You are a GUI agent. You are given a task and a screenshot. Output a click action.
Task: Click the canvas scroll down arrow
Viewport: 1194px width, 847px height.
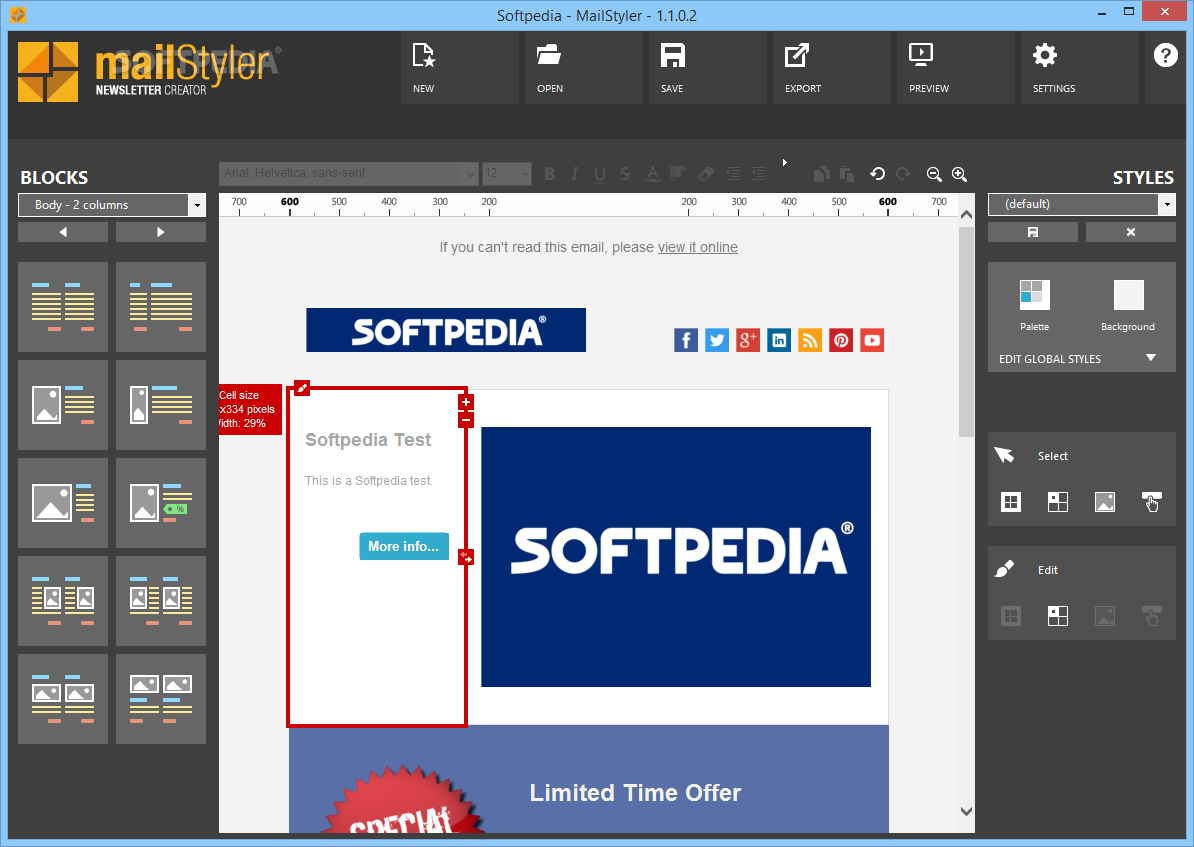966,812
